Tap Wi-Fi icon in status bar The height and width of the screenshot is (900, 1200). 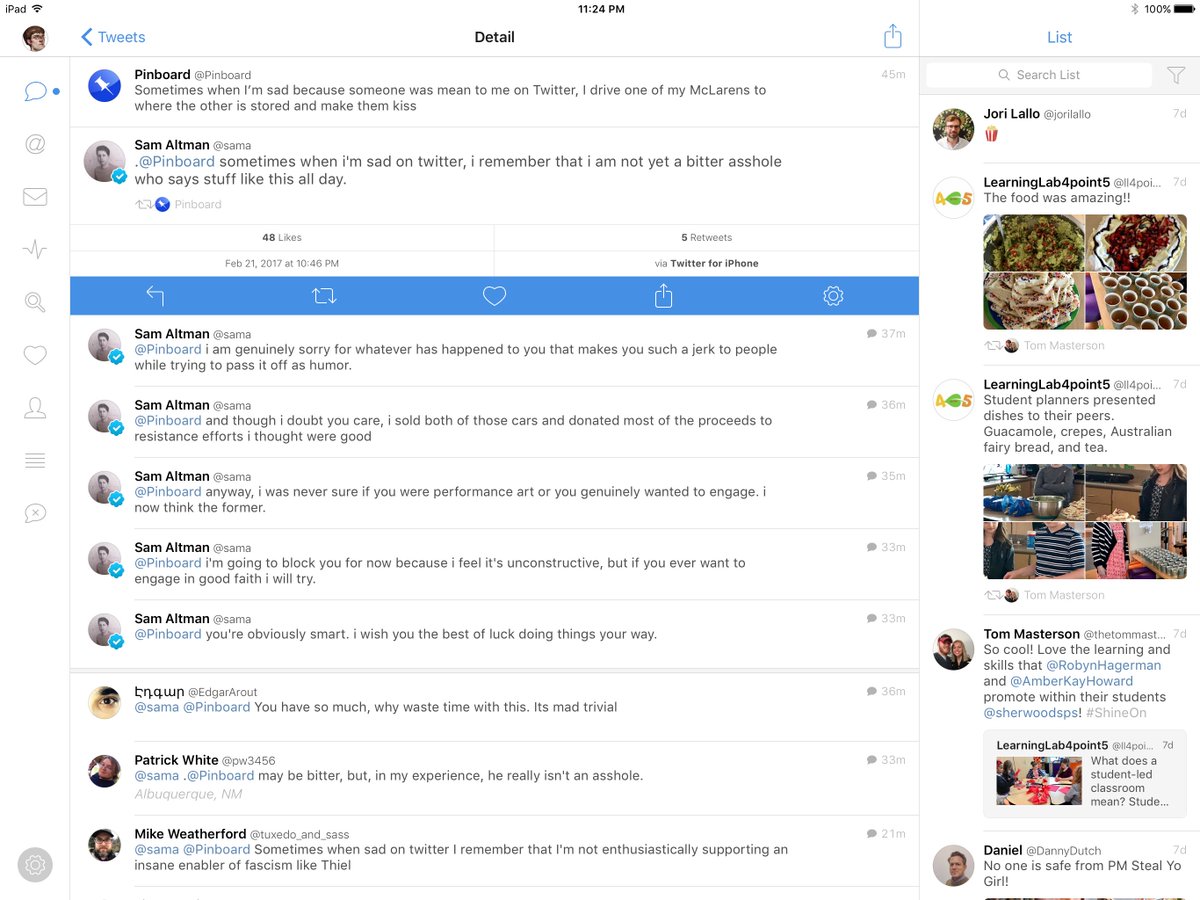click(37, 9)
